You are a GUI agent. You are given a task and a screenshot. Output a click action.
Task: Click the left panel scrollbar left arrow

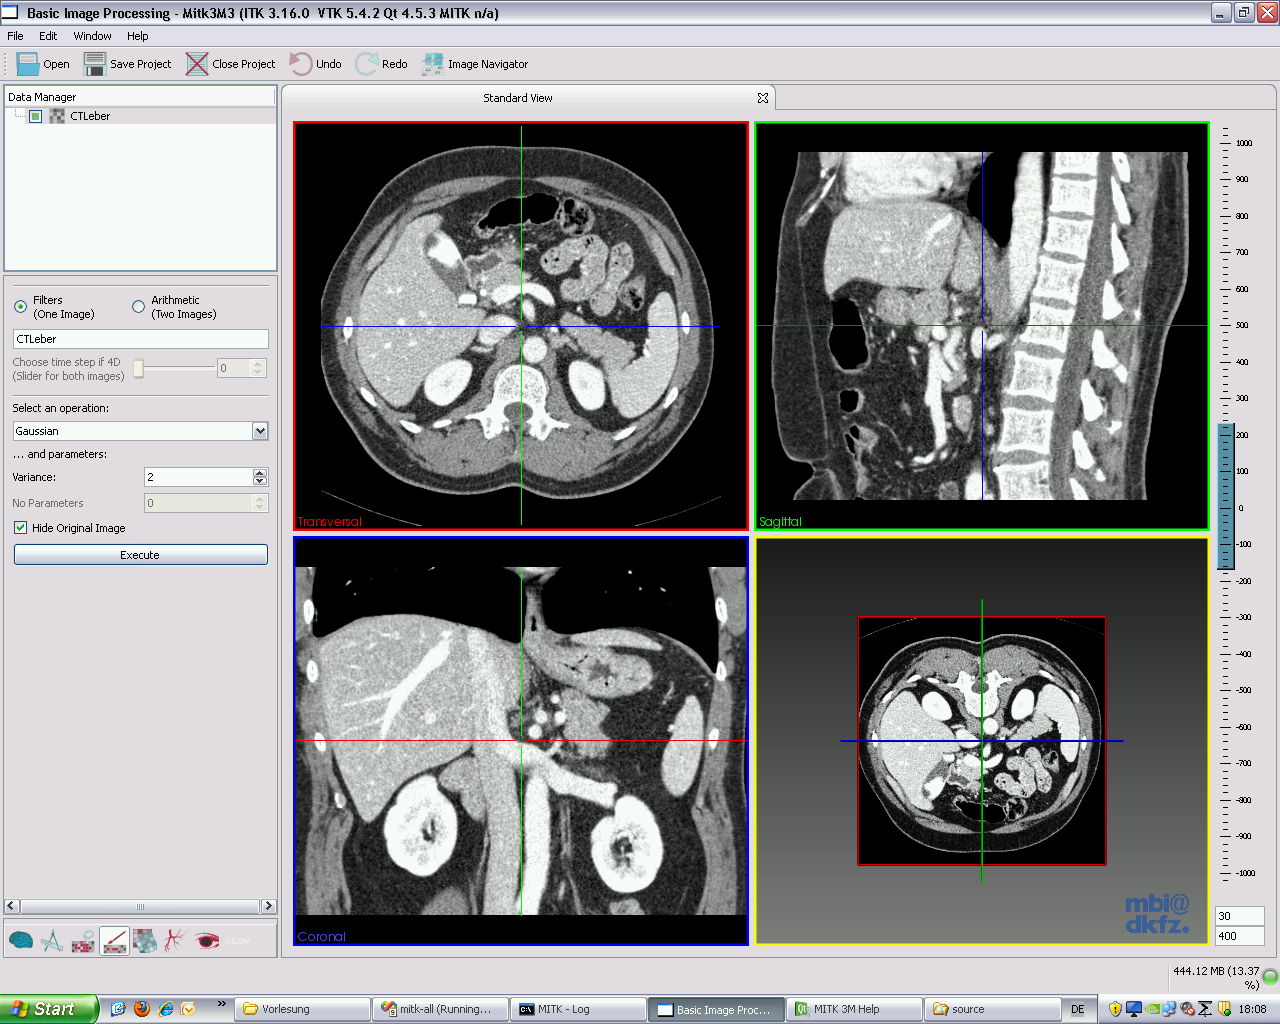pyautogui.click(x=12, y=906)
